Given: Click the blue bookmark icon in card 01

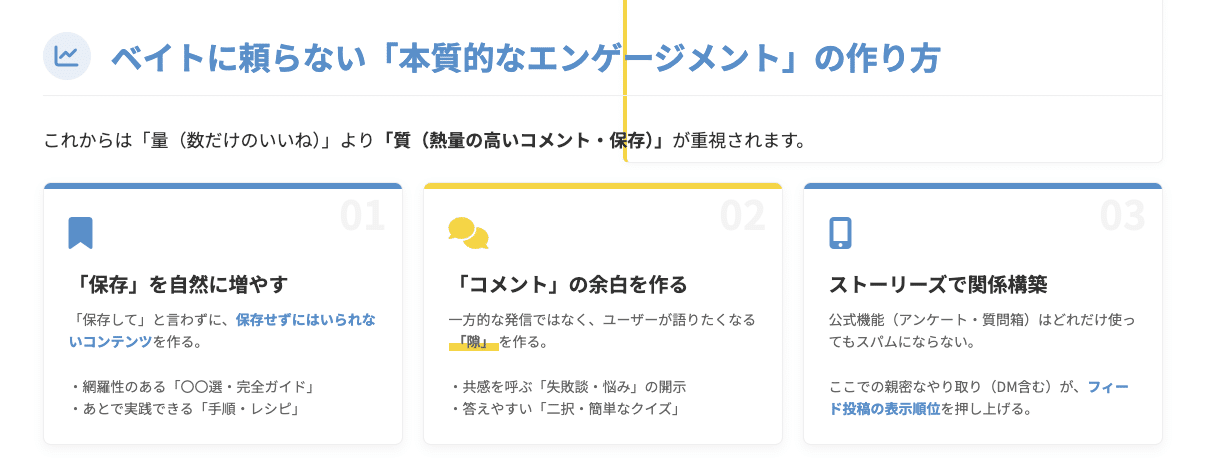Looking at the screenshot, I should (80, 233).
